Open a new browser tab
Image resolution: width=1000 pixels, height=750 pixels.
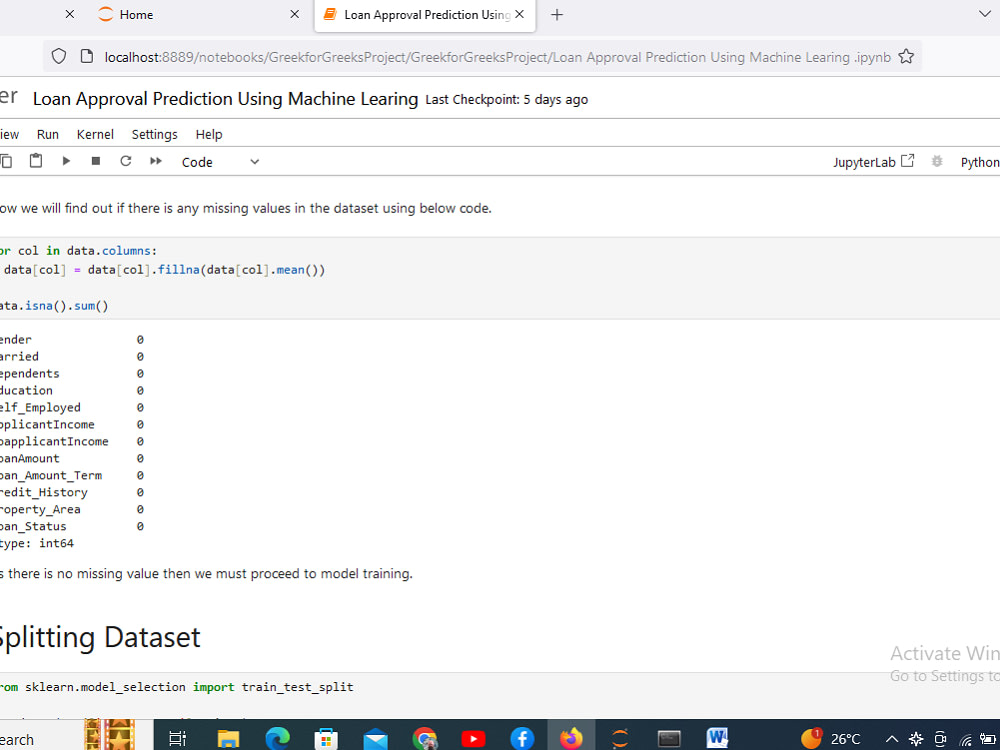[x=557, y=15]
